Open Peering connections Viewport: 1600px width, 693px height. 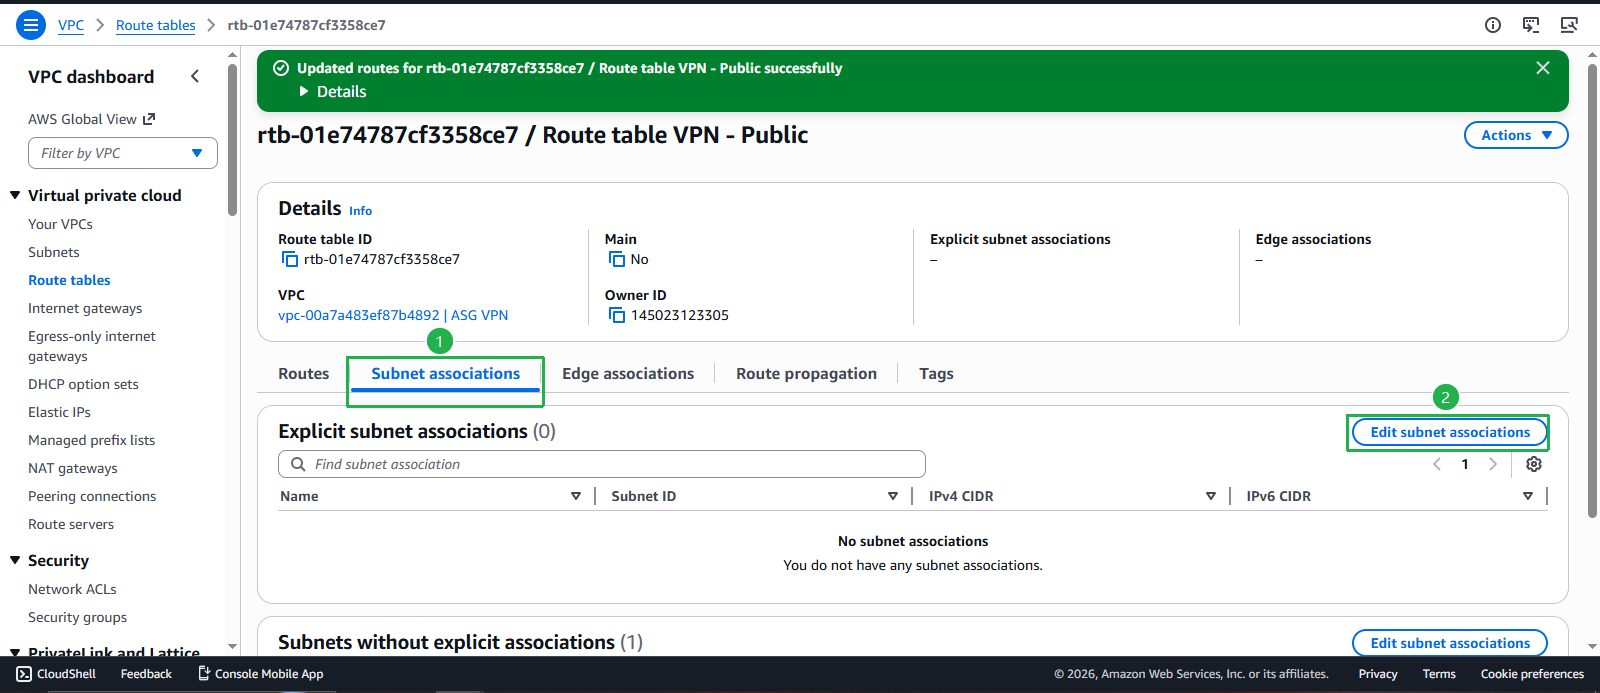92,496
